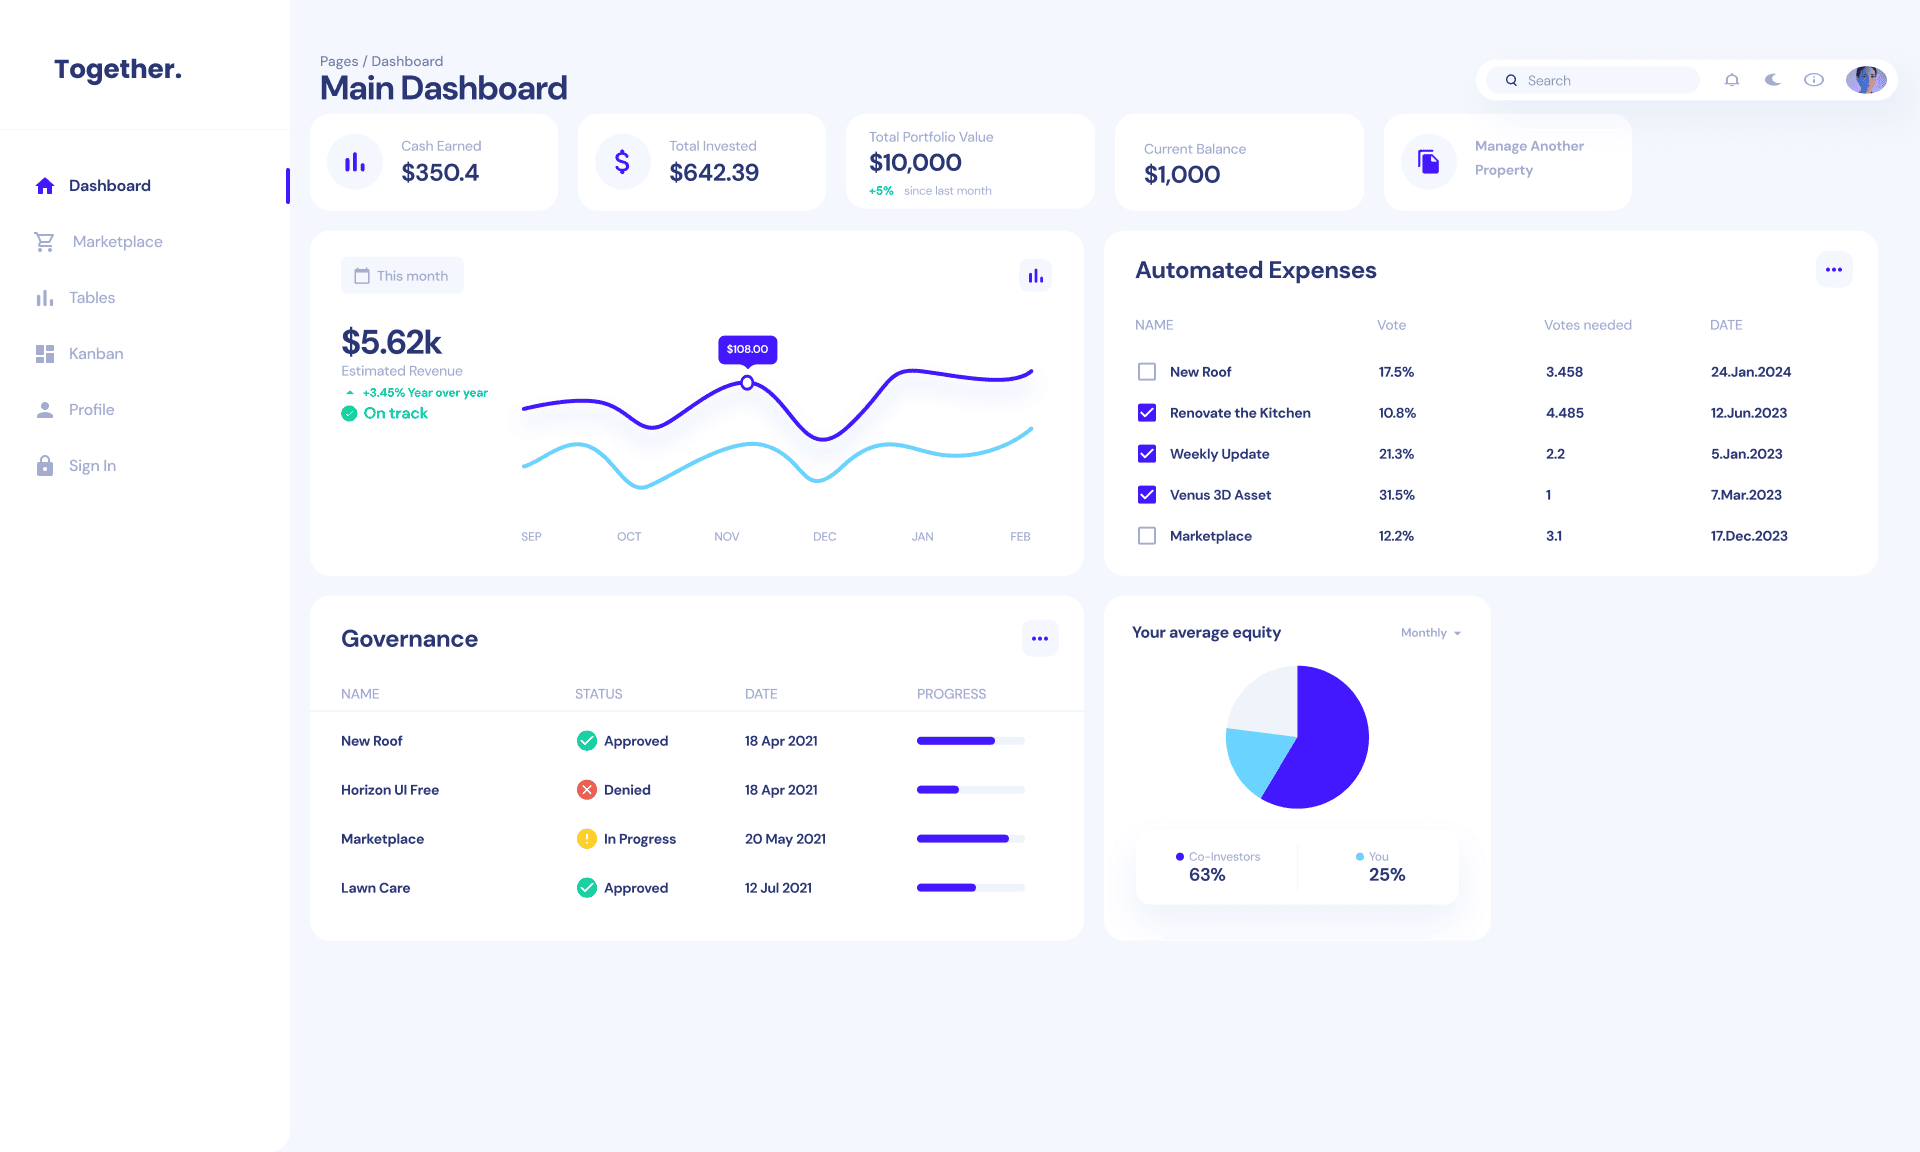This screenshot has height=1152, width=1920.
Task: Toggle dark mode with the moon icon
Action: (x=1772, y=80)
